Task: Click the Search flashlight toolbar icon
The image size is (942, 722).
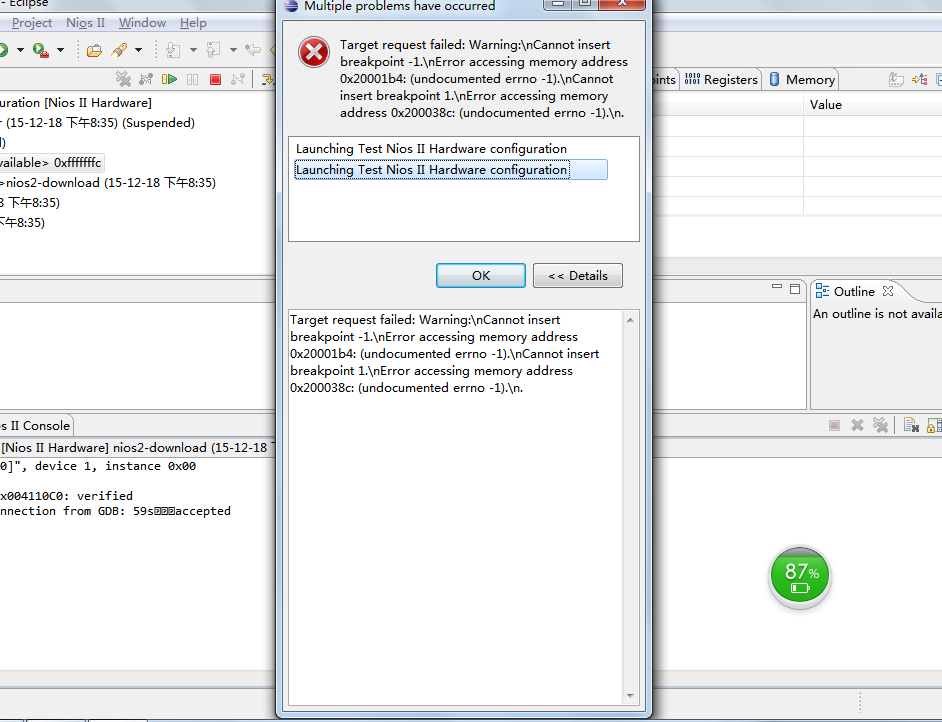Action: point(119,50)
